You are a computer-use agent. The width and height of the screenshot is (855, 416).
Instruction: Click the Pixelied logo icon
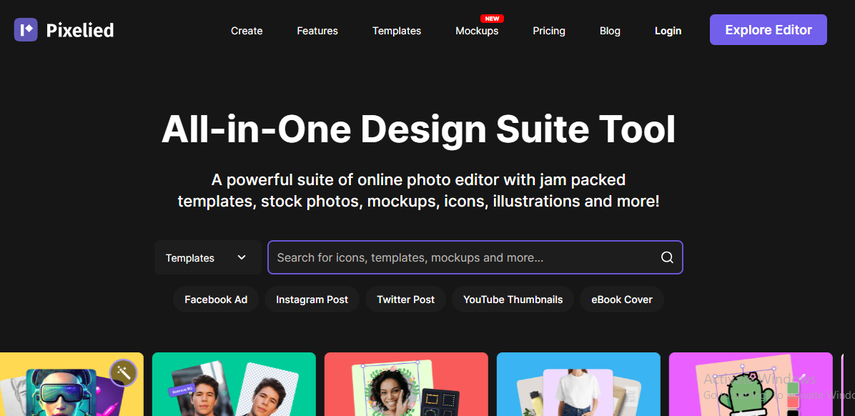[26, 30]
